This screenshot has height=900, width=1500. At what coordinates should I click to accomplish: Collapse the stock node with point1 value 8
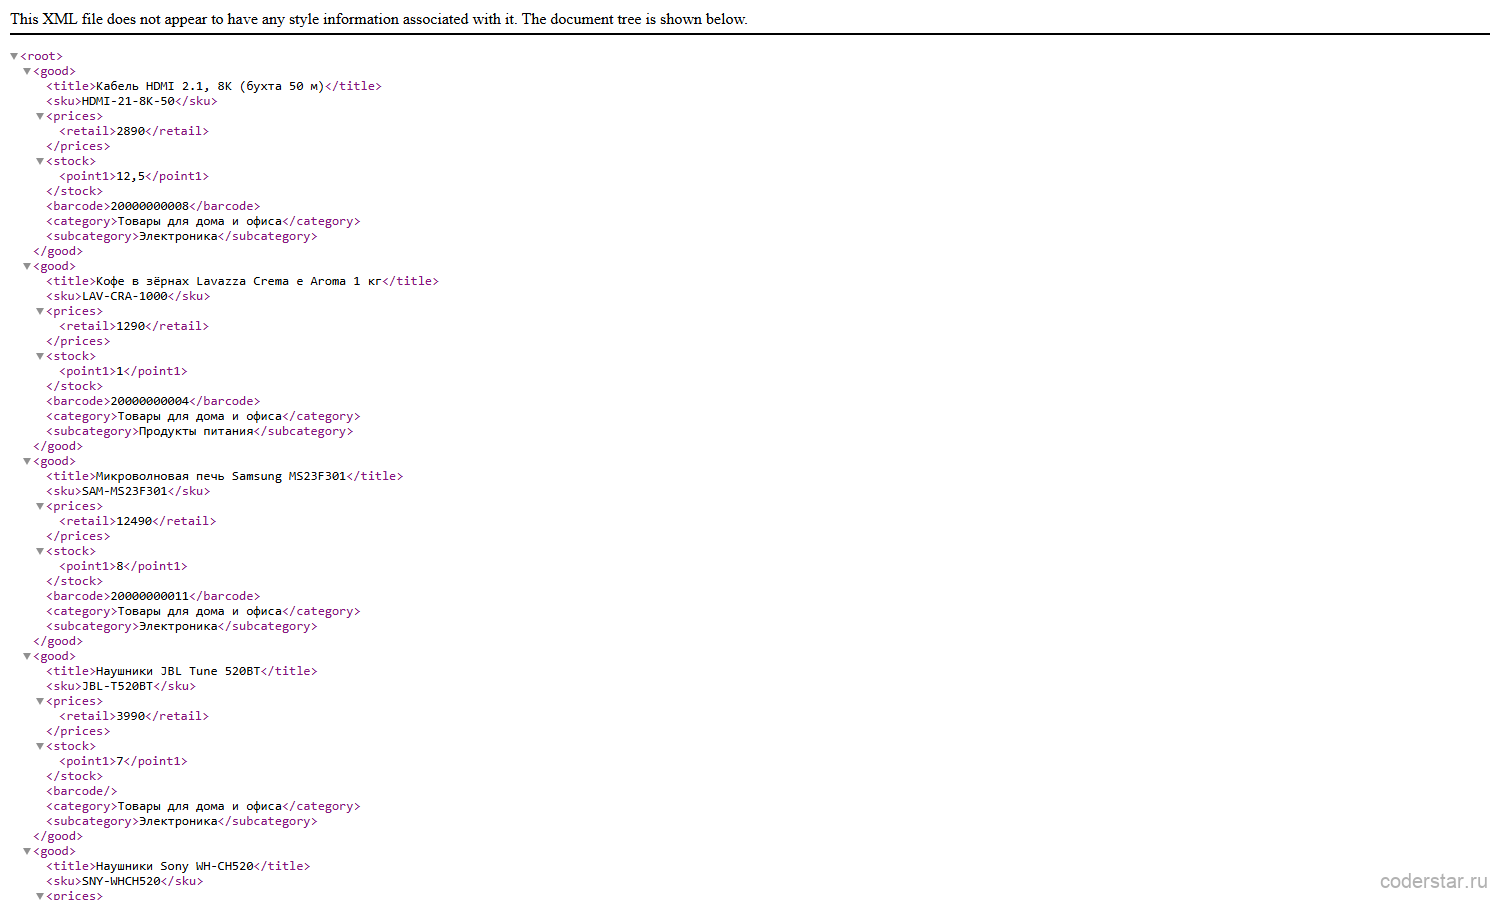pos(40,551)
